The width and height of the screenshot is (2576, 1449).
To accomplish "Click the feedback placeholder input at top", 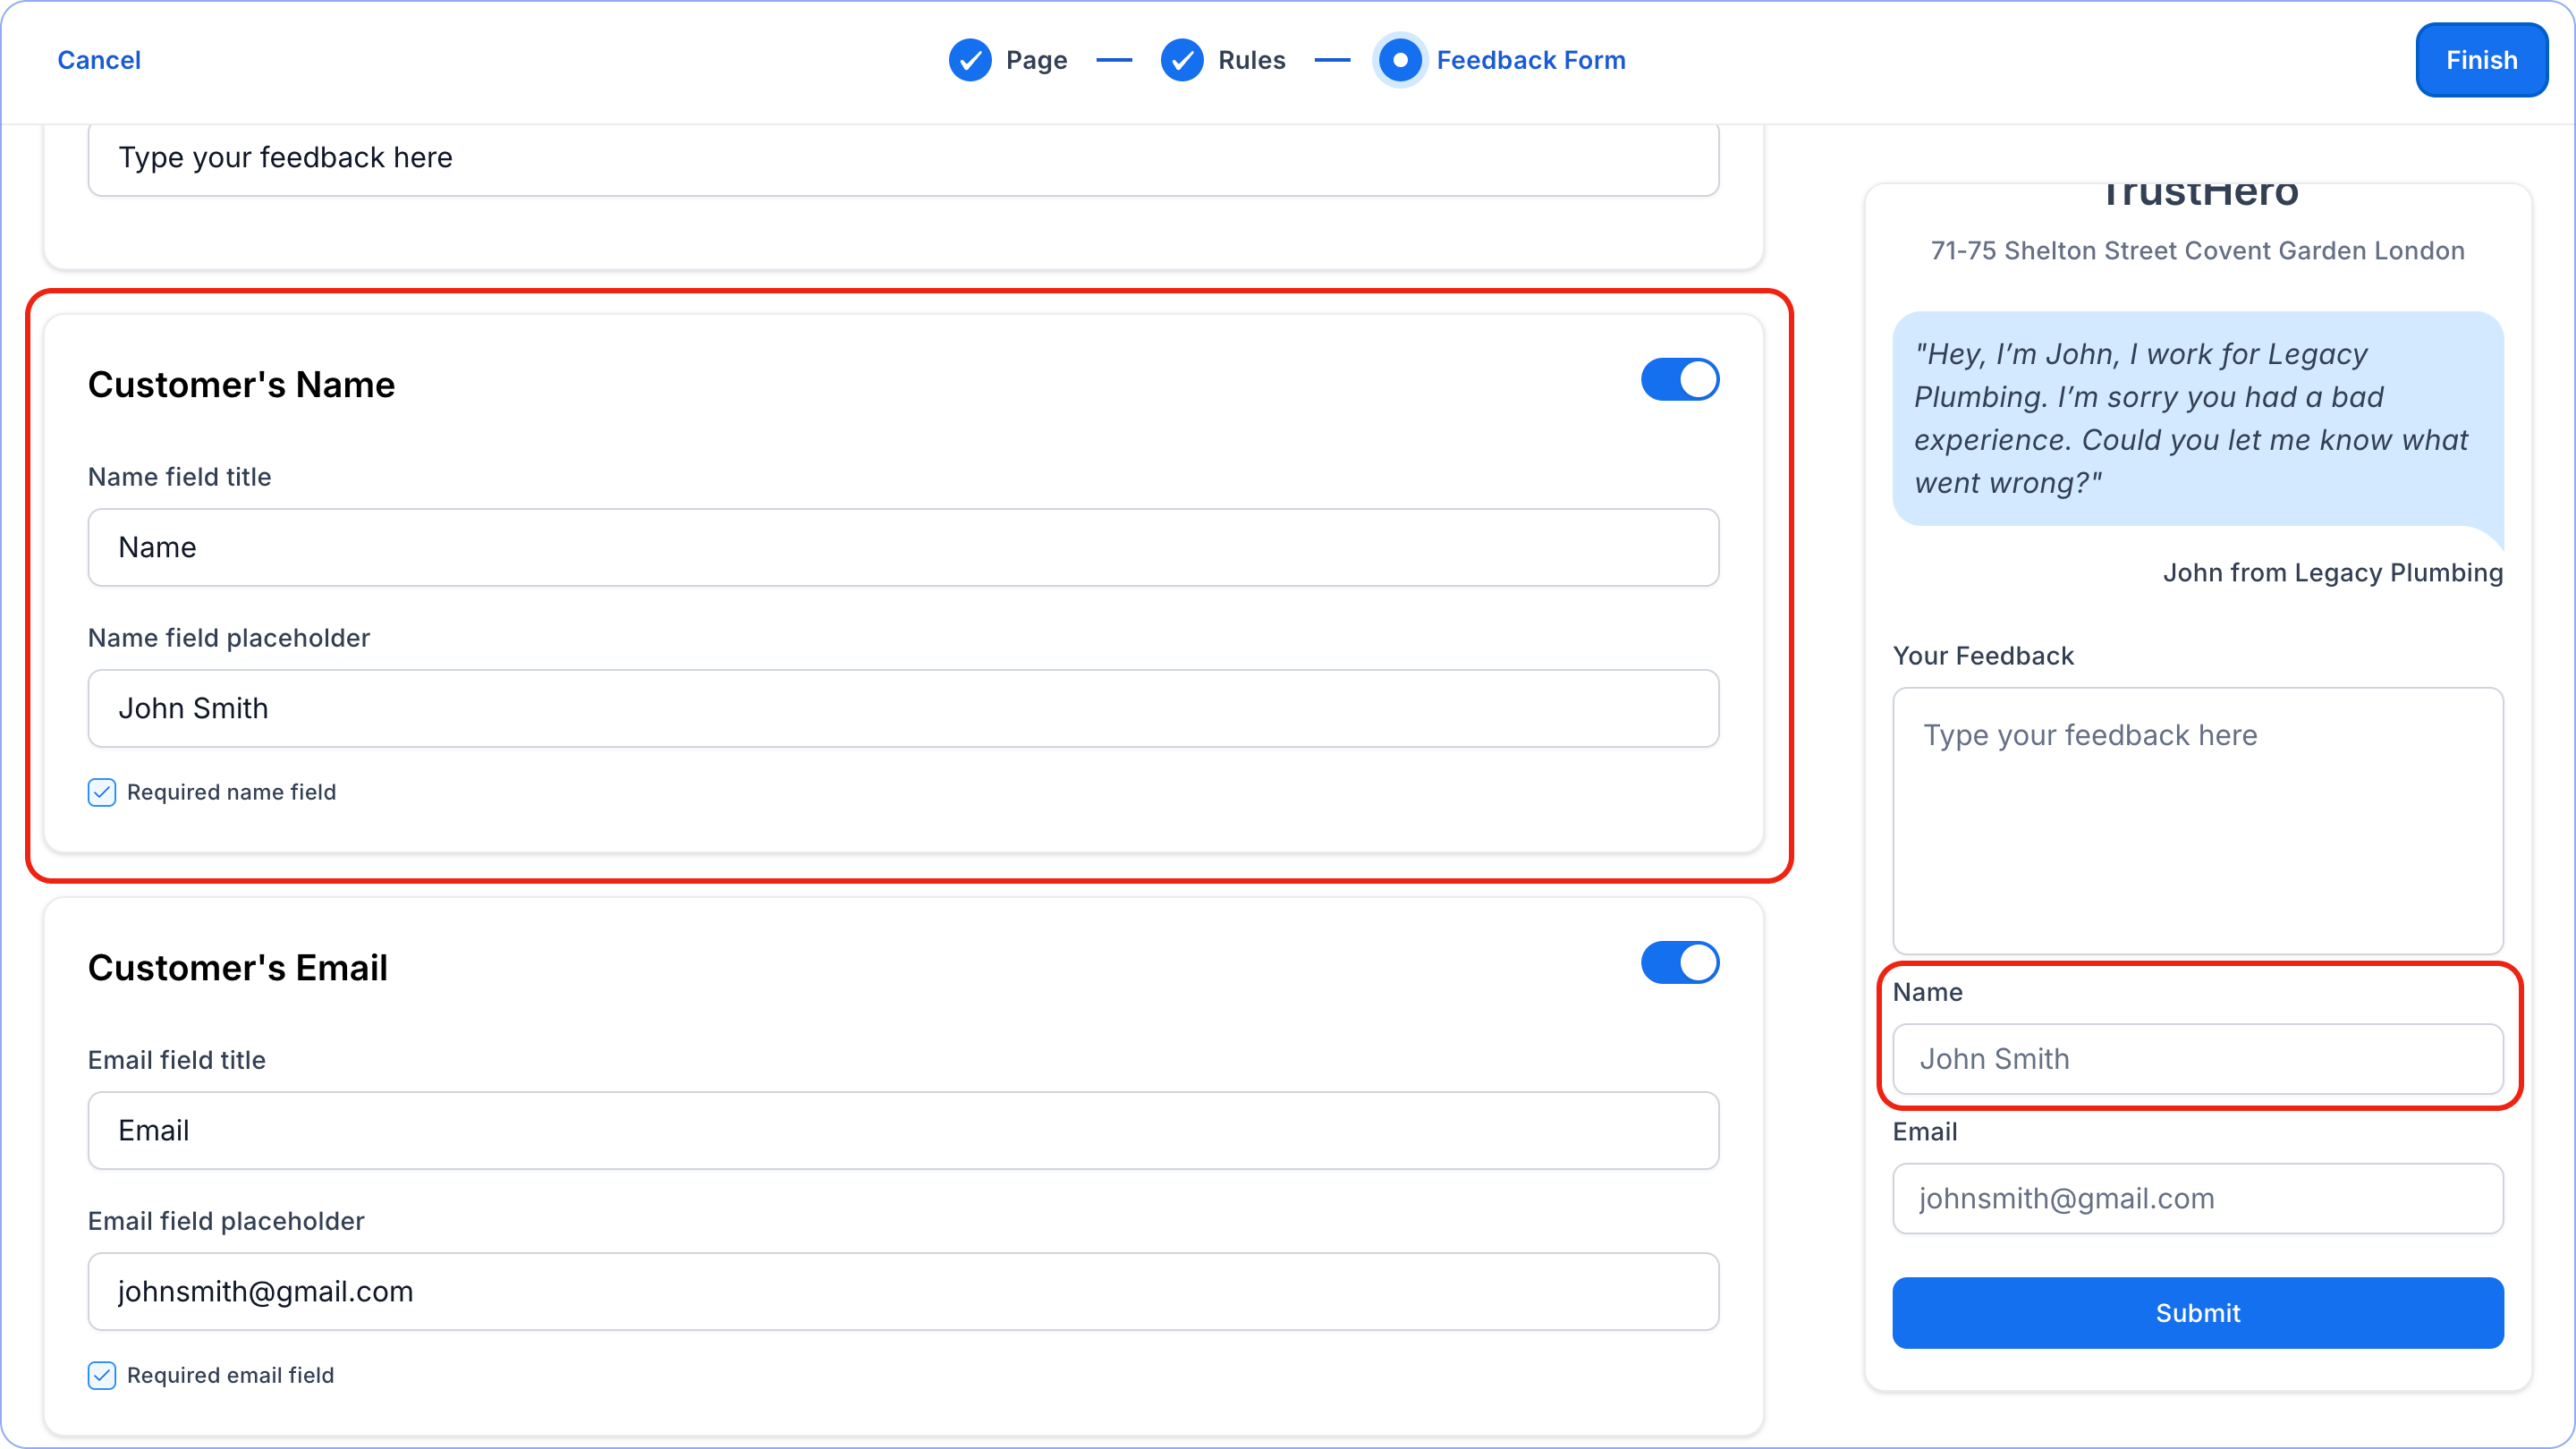I will [x=903, y=158].
